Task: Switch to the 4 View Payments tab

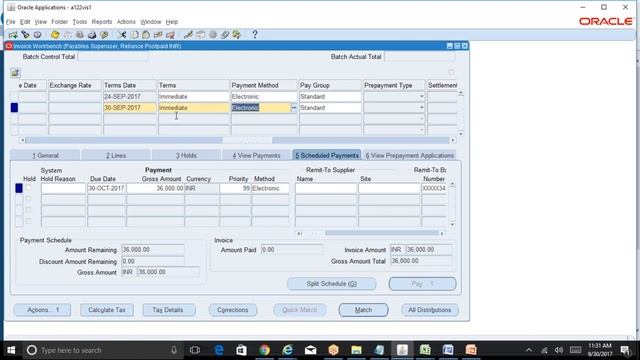Action: 256,155
